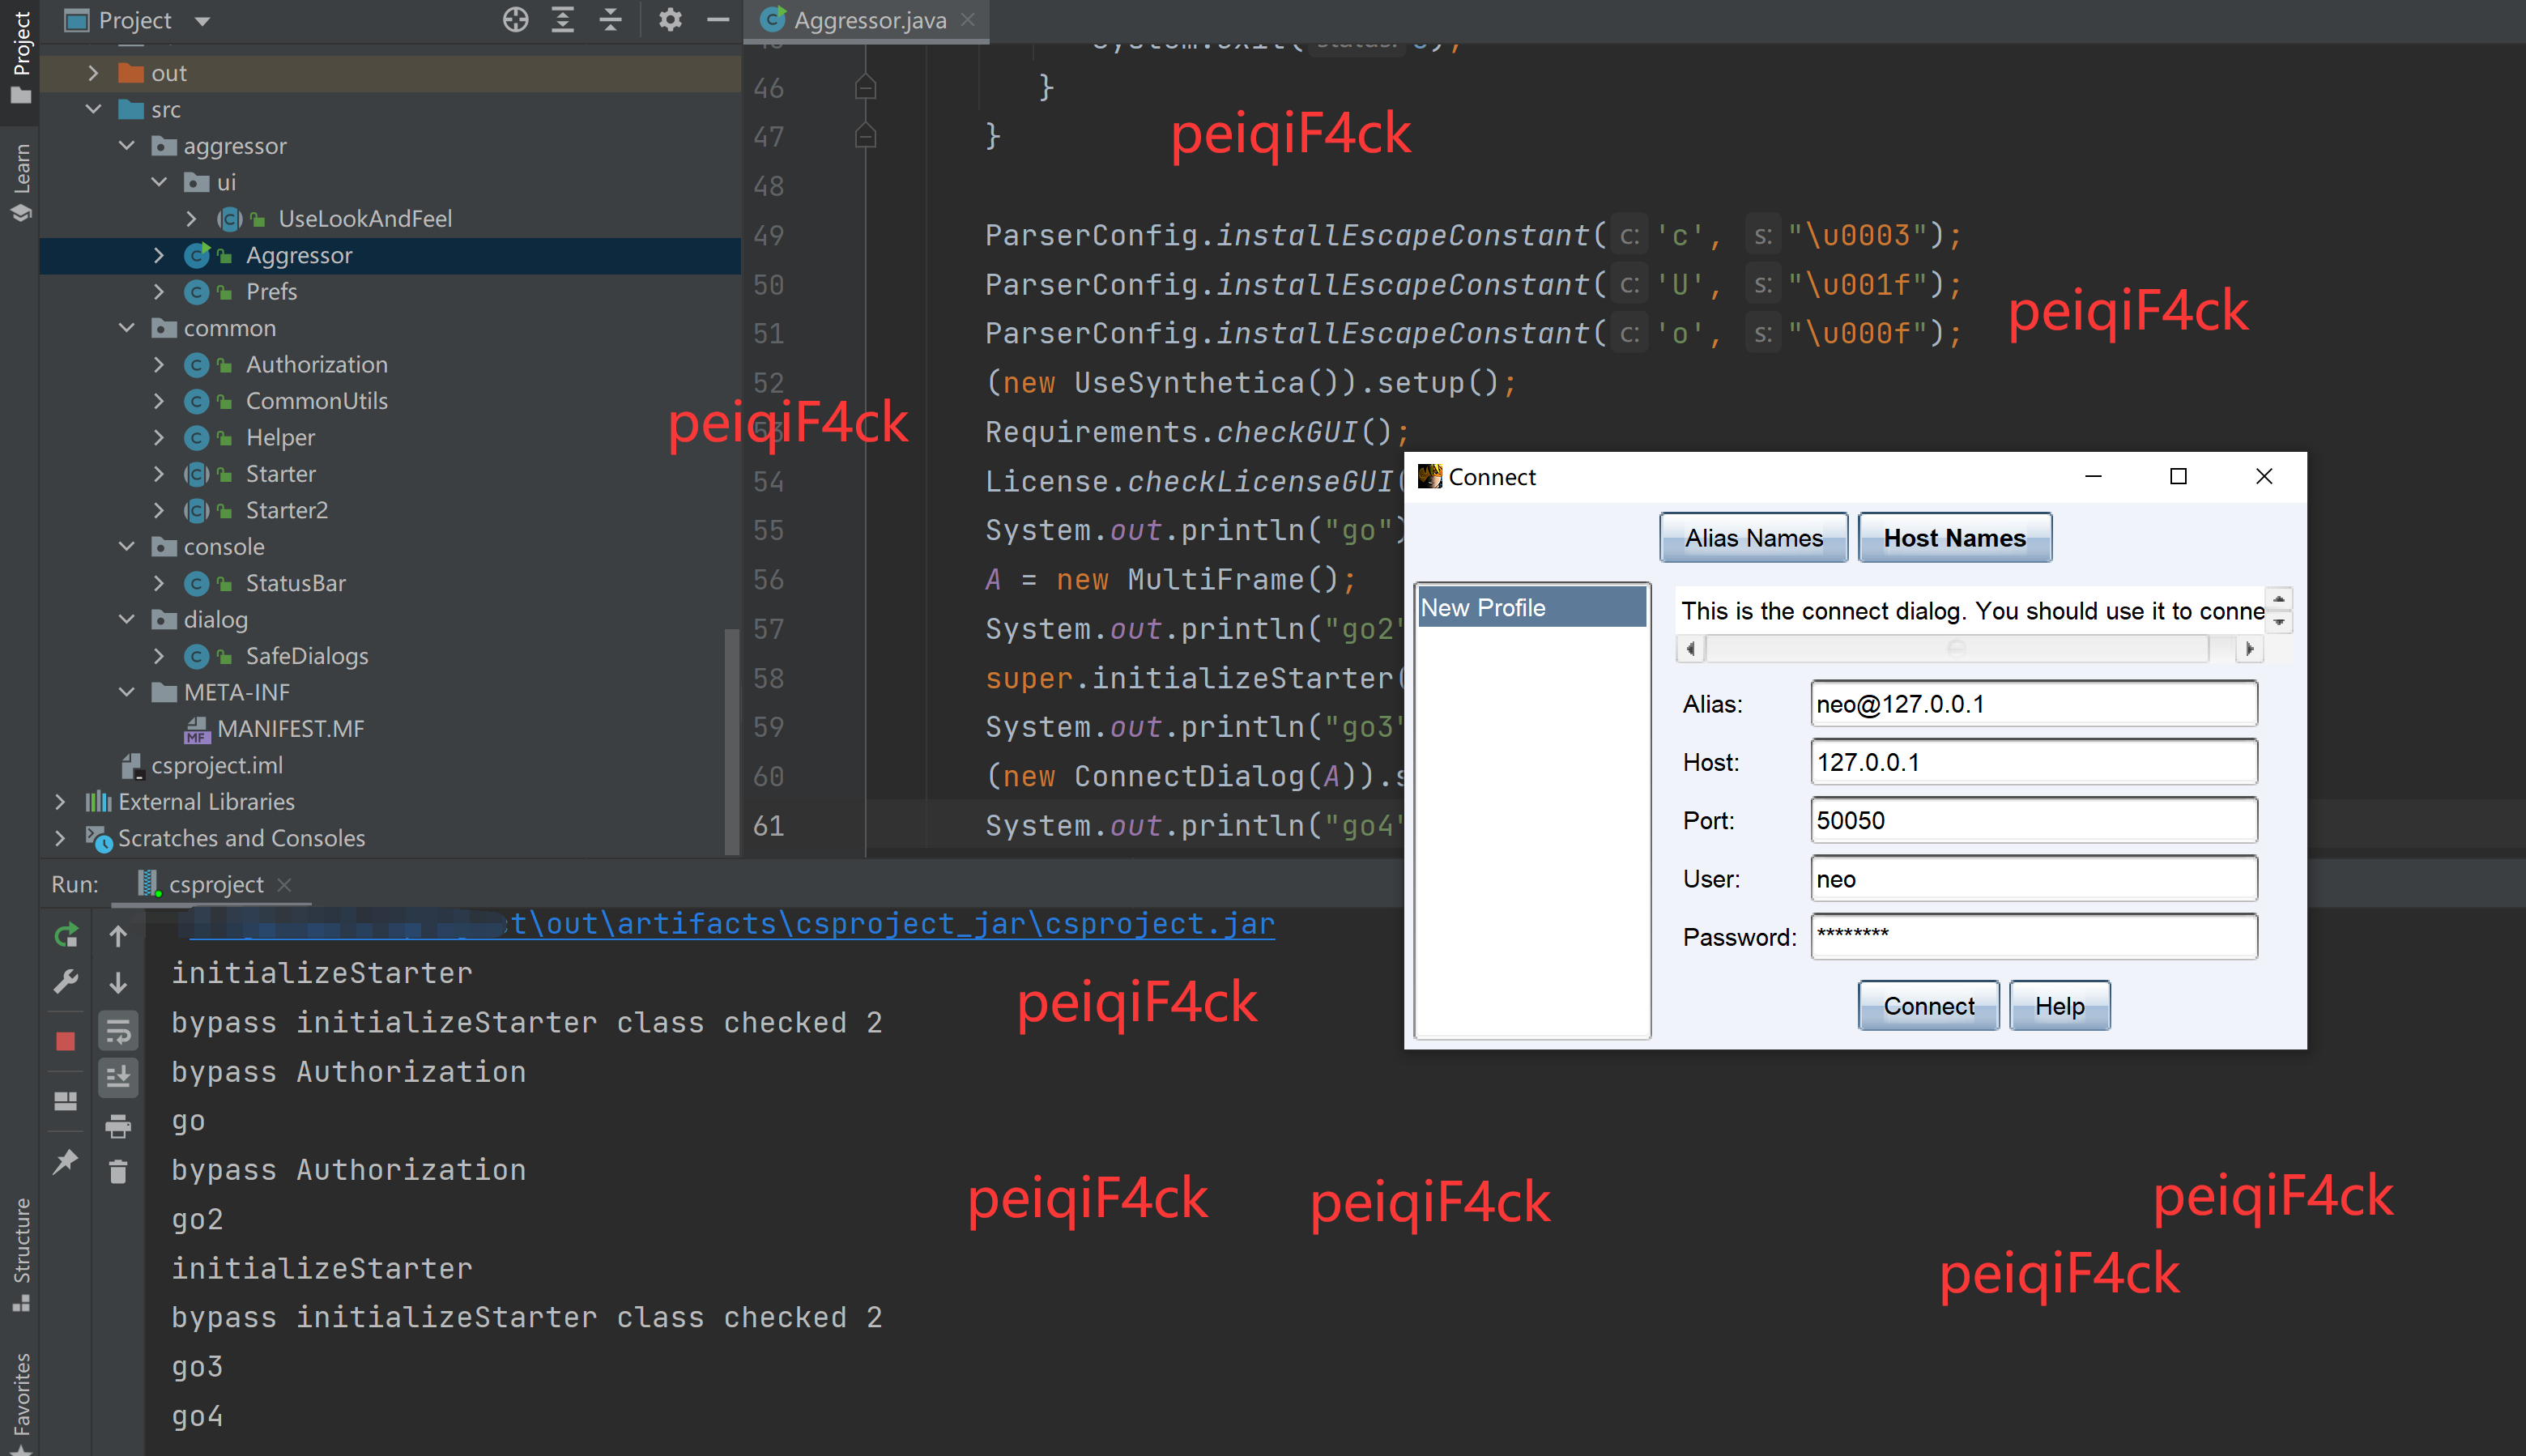Viewport: 2526px width, 1456px height.
Task: Expand the UseLookAndFeel class node
Action: click(191, 218)
